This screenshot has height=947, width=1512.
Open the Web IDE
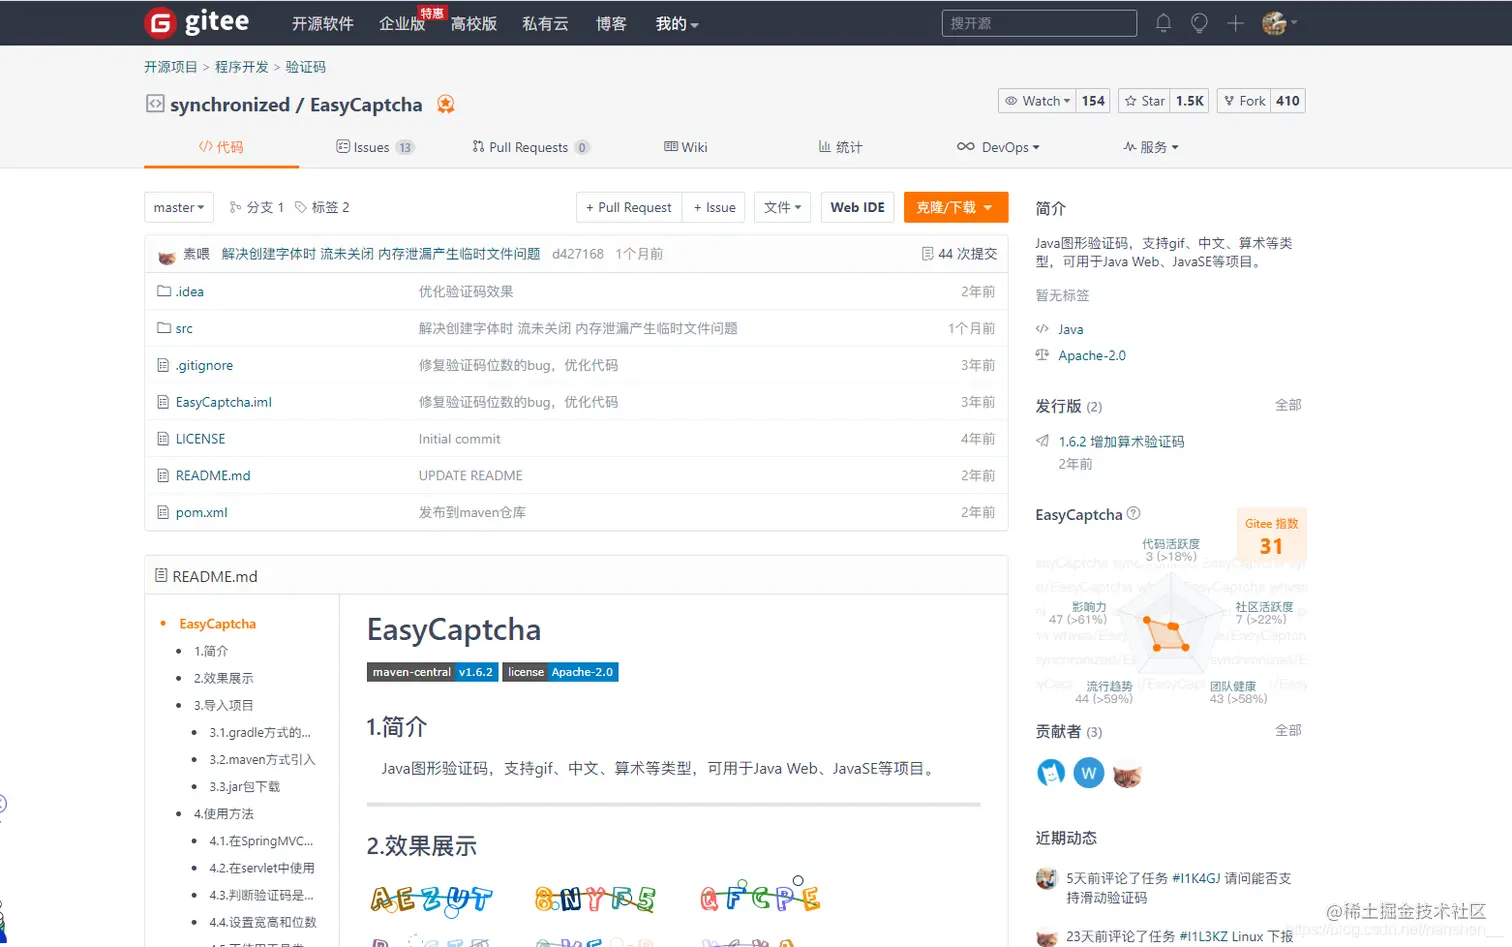(857, 207)
